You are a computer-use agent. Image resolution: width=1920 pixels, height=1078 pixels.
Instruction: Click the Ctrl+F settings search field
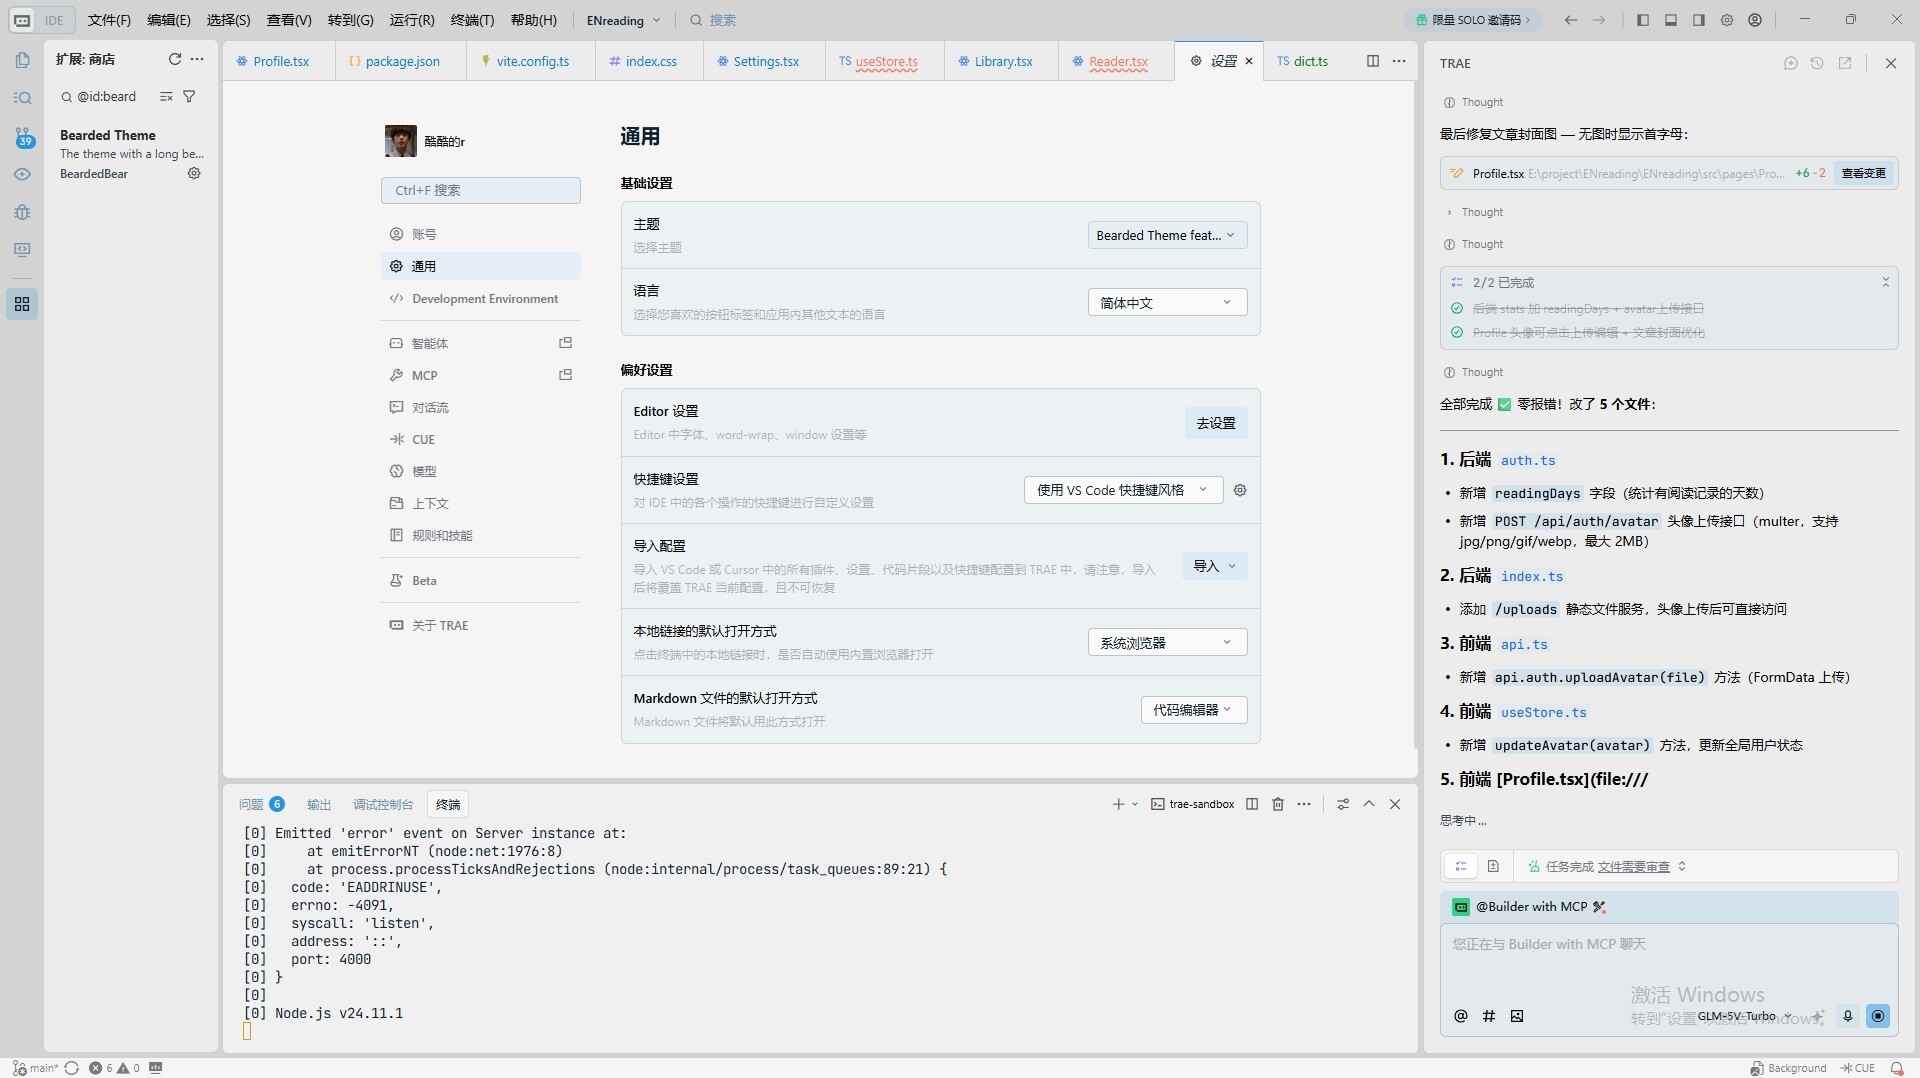pyautogui.click(x=480, y=190)
